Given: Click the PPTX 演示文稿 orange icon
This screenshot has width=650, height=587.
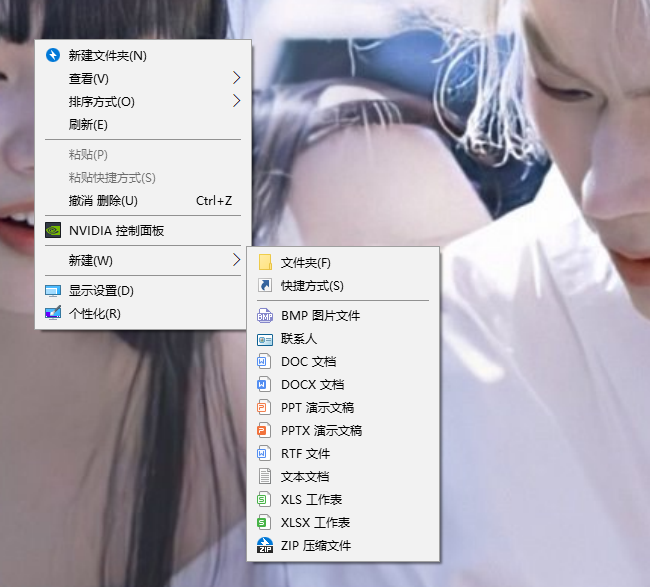Looking at the screenshot, I should 264,430.
